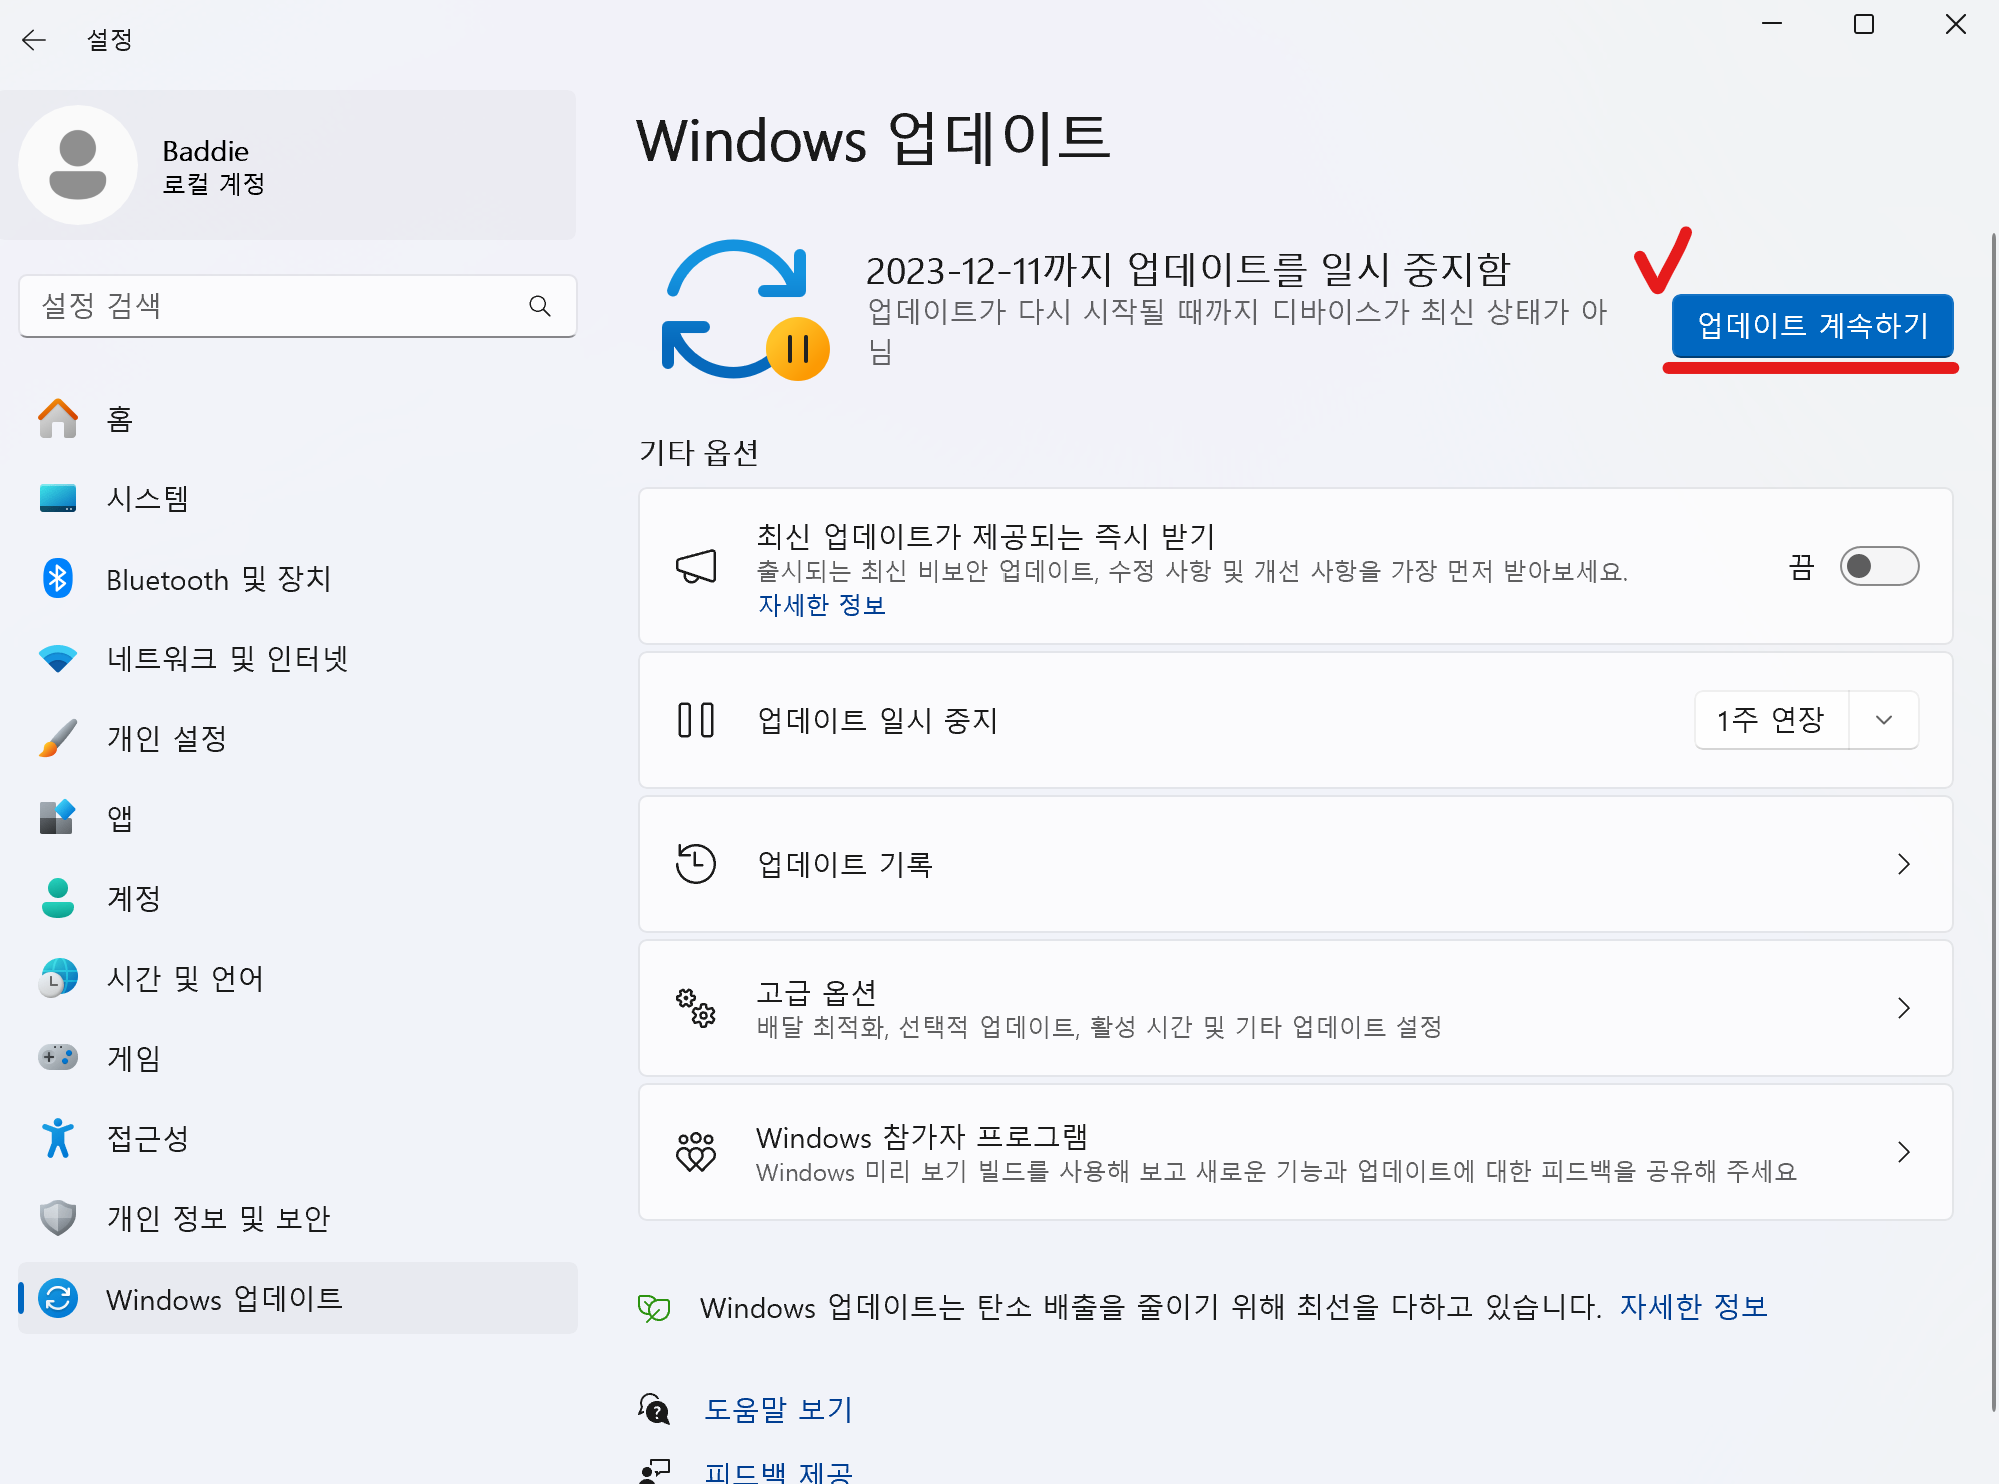Click the 네트워크 및 인터넷 Wi-Fi icon
Image resolution: width=2000 pixels, height=1484 pixels.
(58, 659)
